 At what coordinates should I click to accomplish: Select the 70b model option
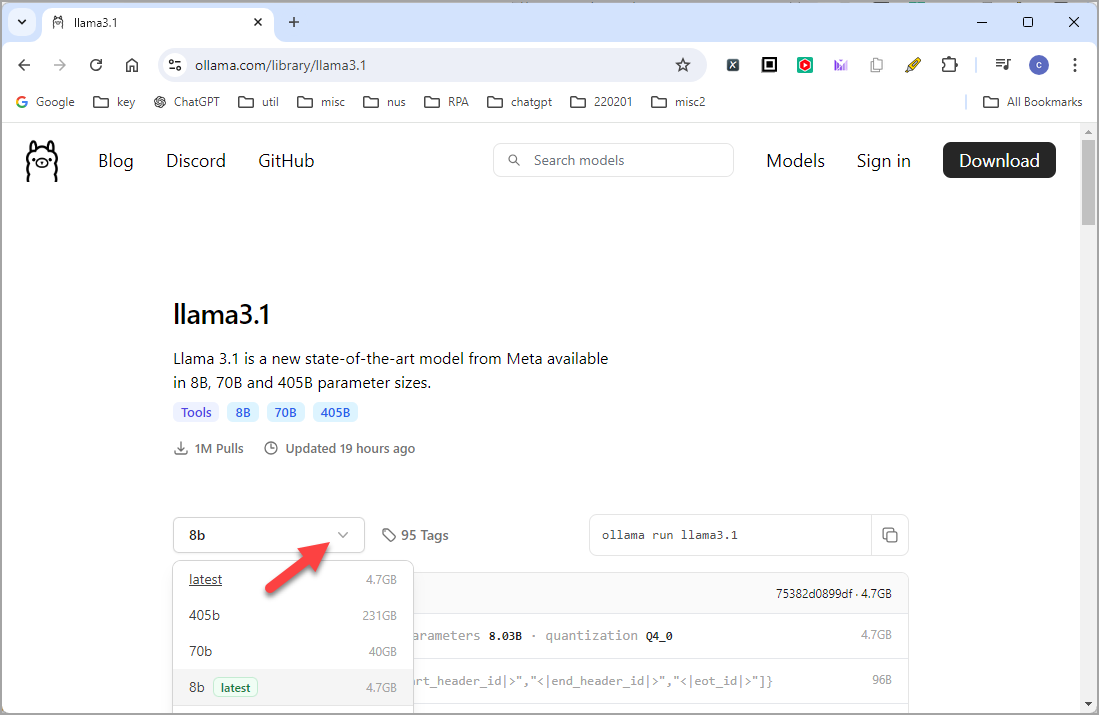coord(293,651)
